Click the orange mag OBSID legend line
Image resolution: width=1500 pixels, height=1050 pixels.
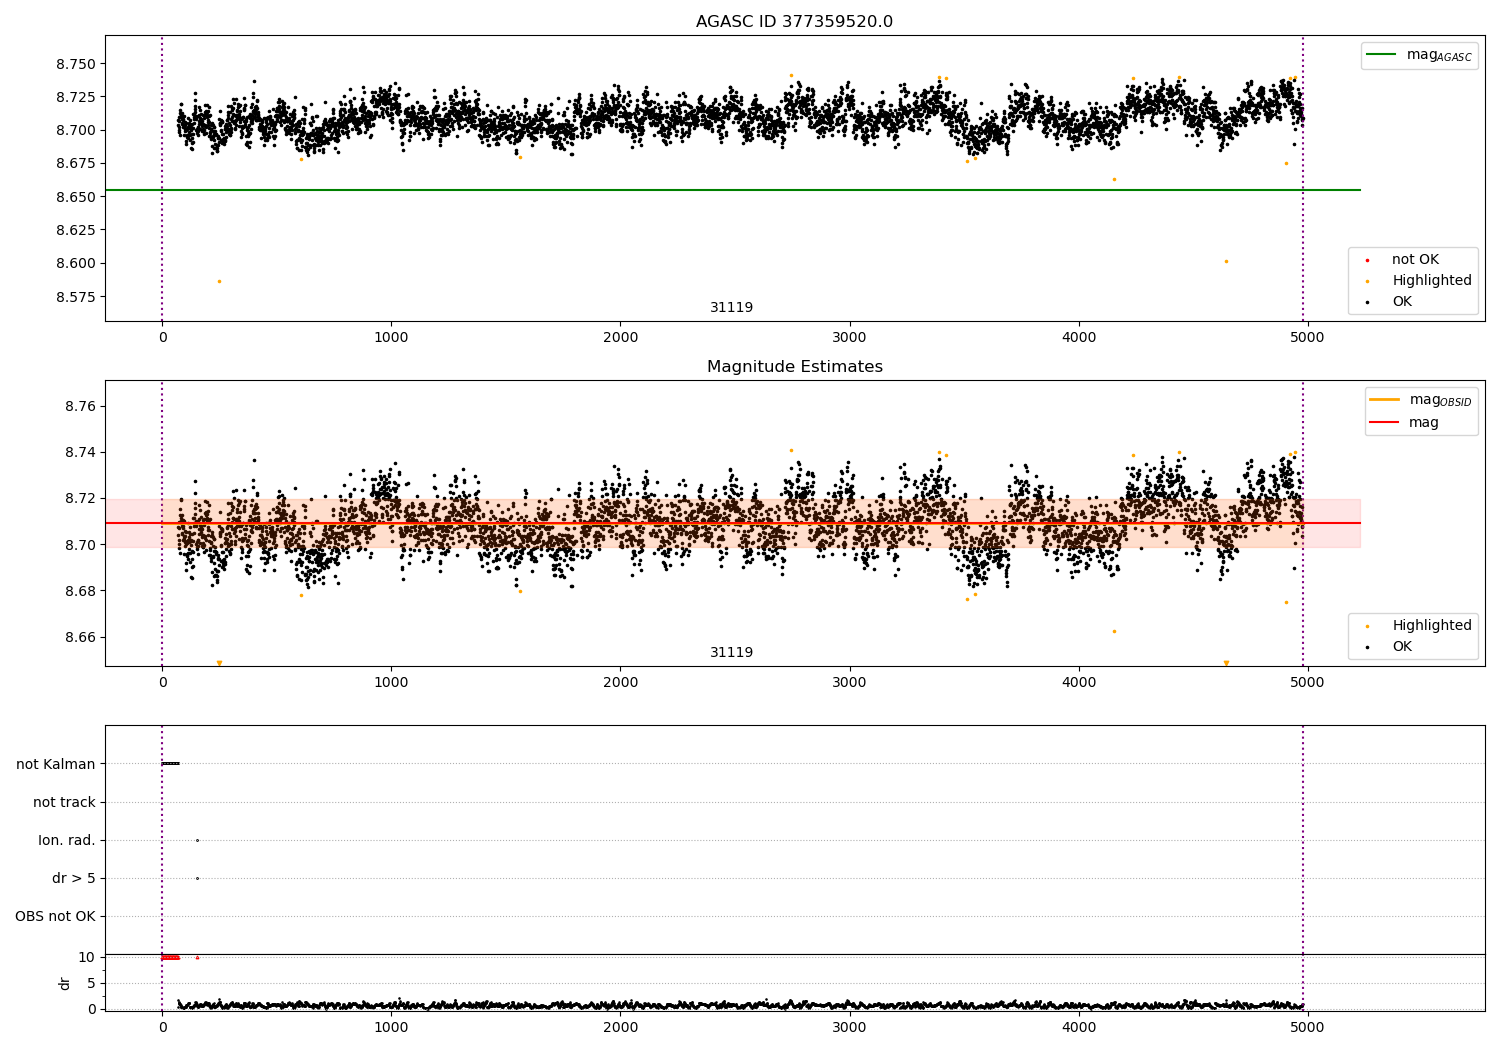tap(1384, 400)
